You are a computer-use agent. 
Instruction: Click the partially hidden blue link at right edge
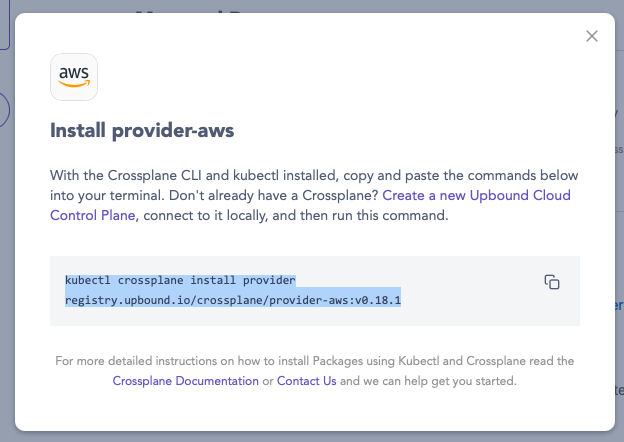pos(619,305)
